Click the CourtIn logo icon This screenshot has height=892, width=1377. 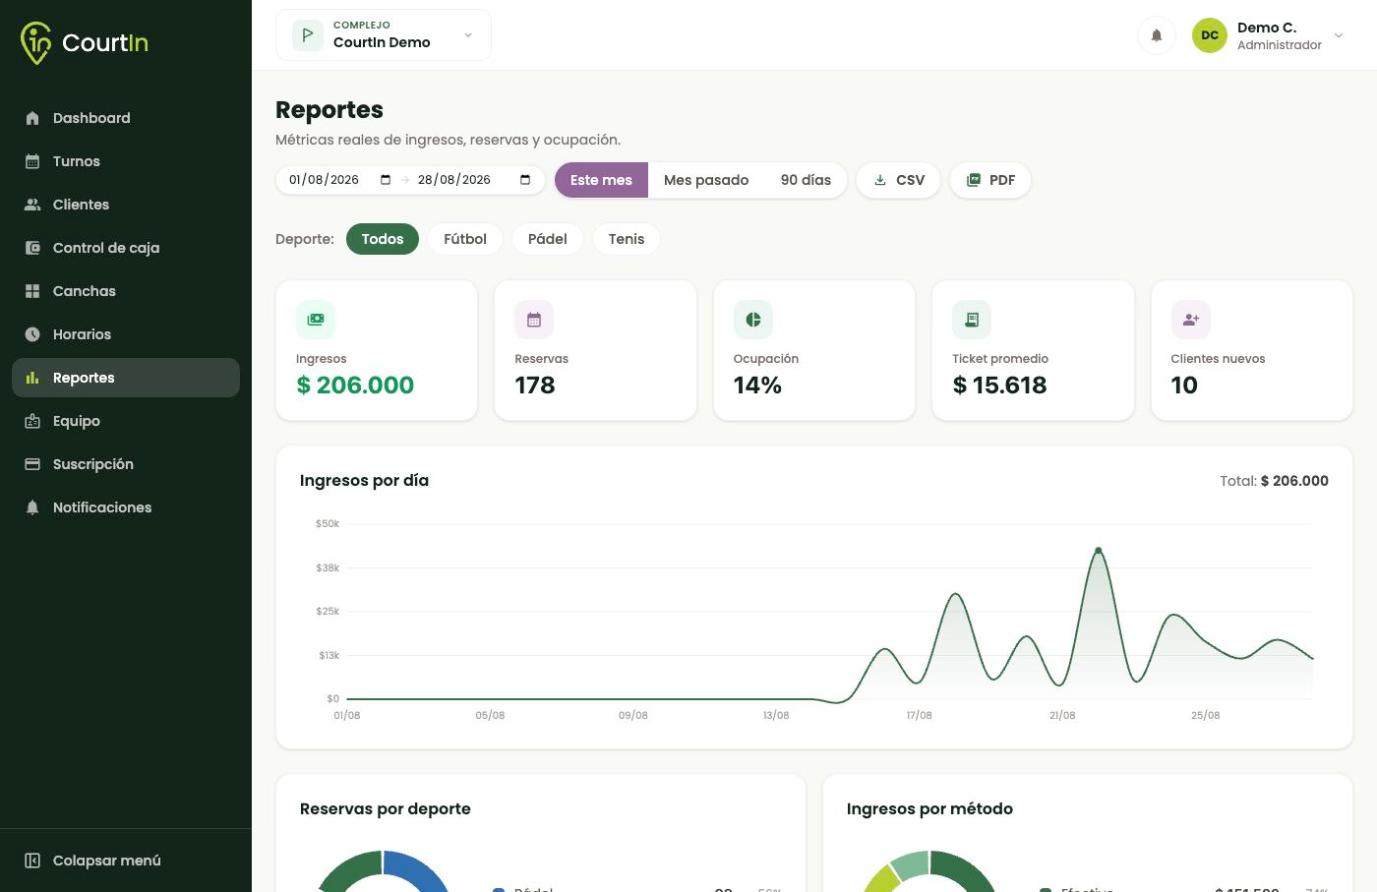pos(35,42)
